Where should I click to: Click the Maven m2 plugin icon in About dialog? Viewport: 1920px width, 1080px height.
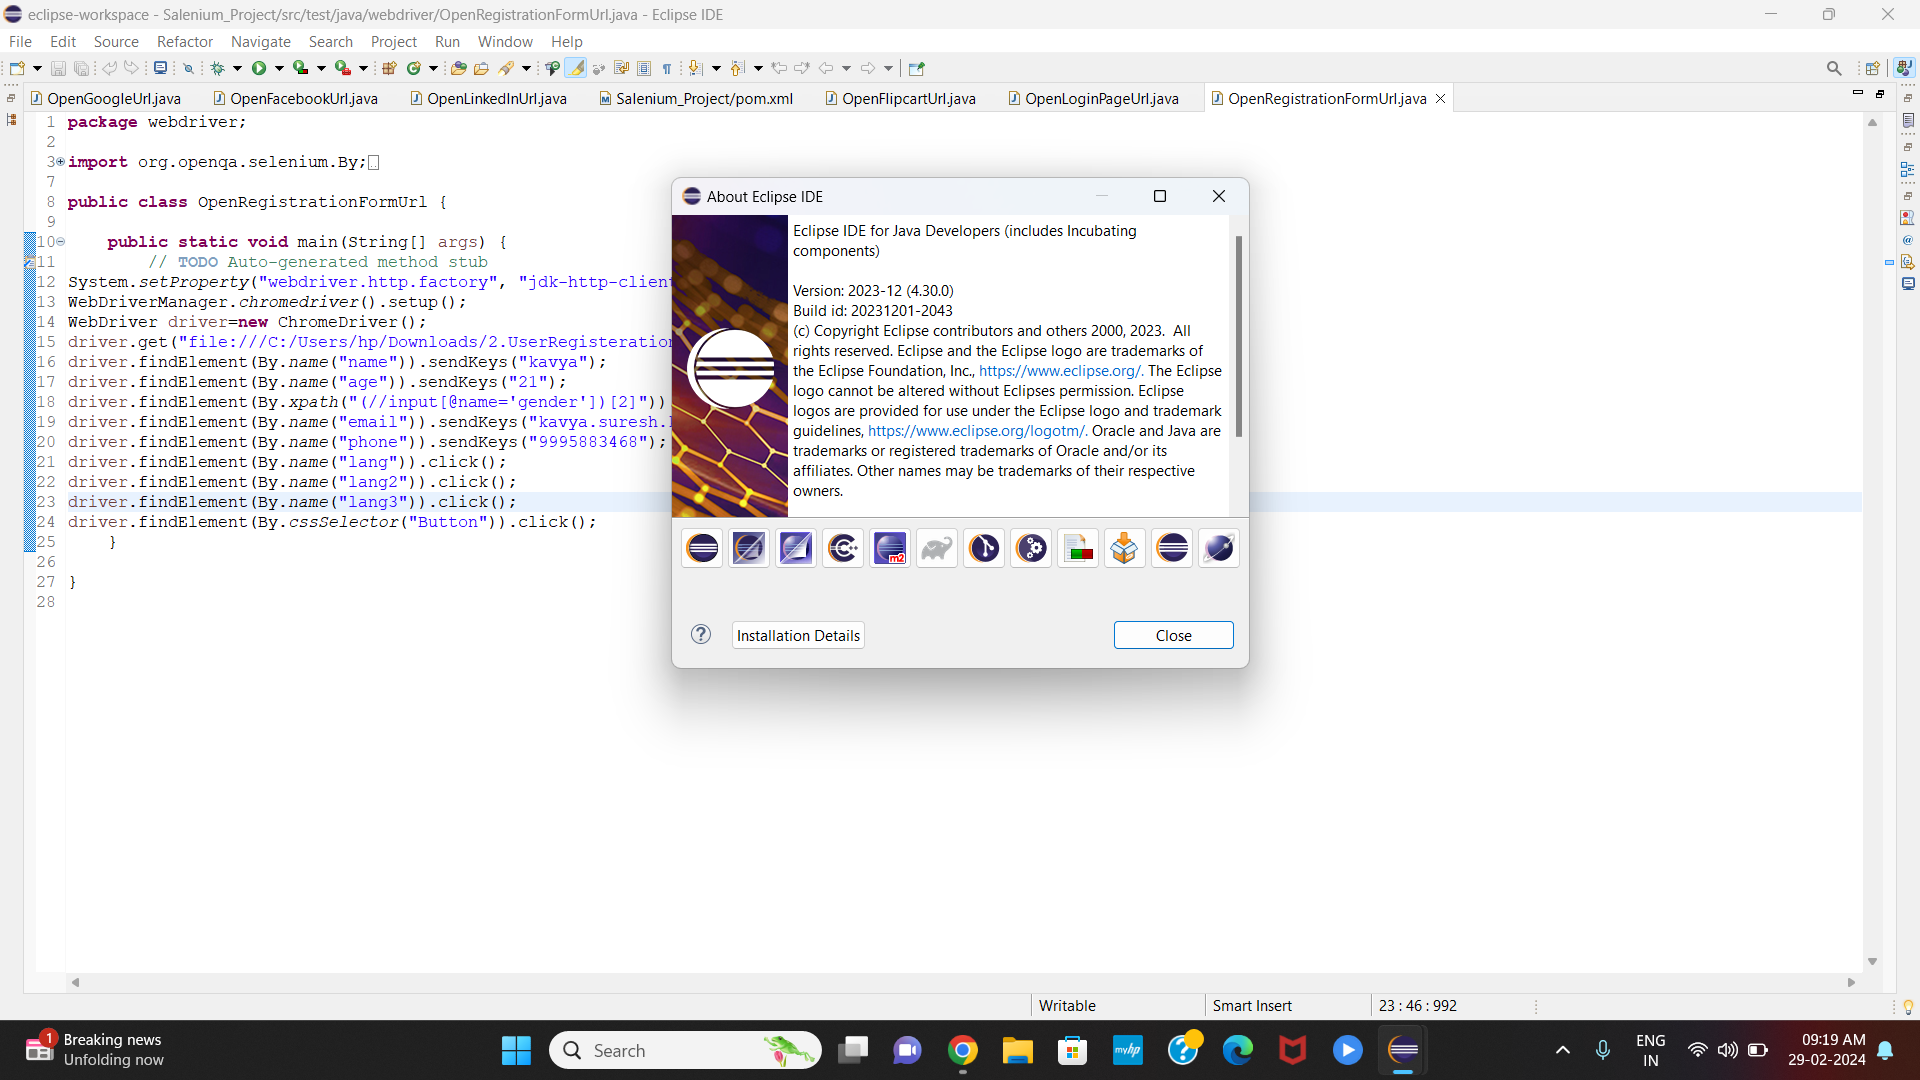pos(890,548)
